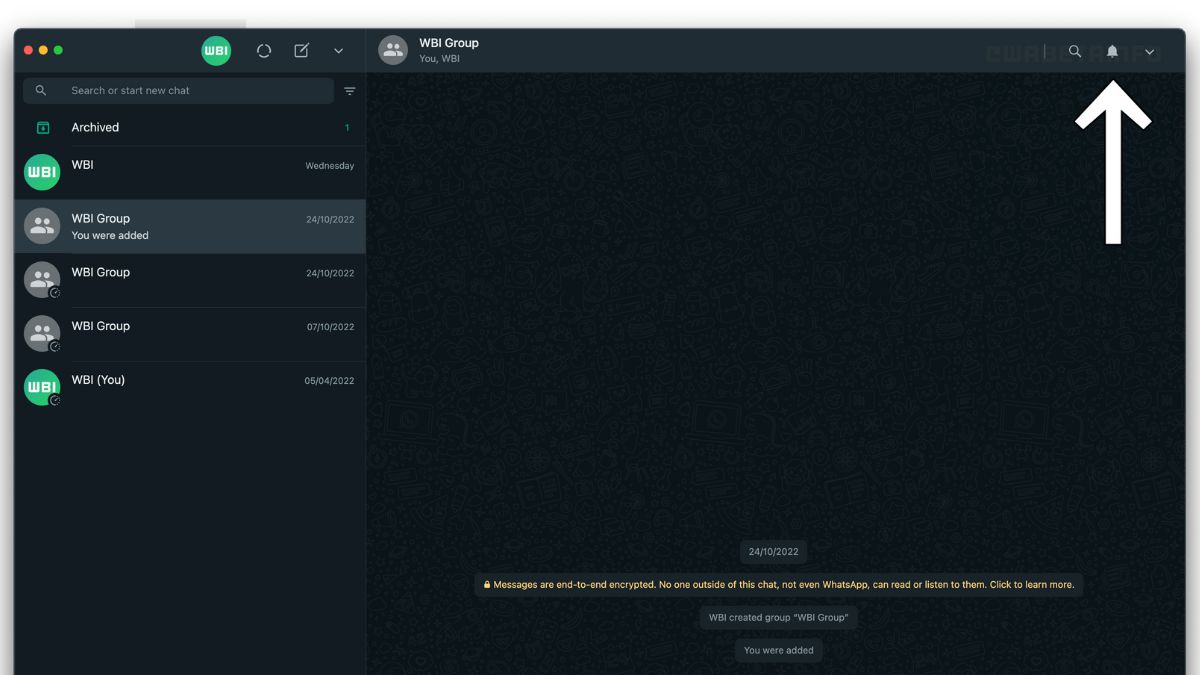The height and width of the screenshot is (675, 1200).
Task: Open the Status updates ring icon
Action: pos(264,51)
